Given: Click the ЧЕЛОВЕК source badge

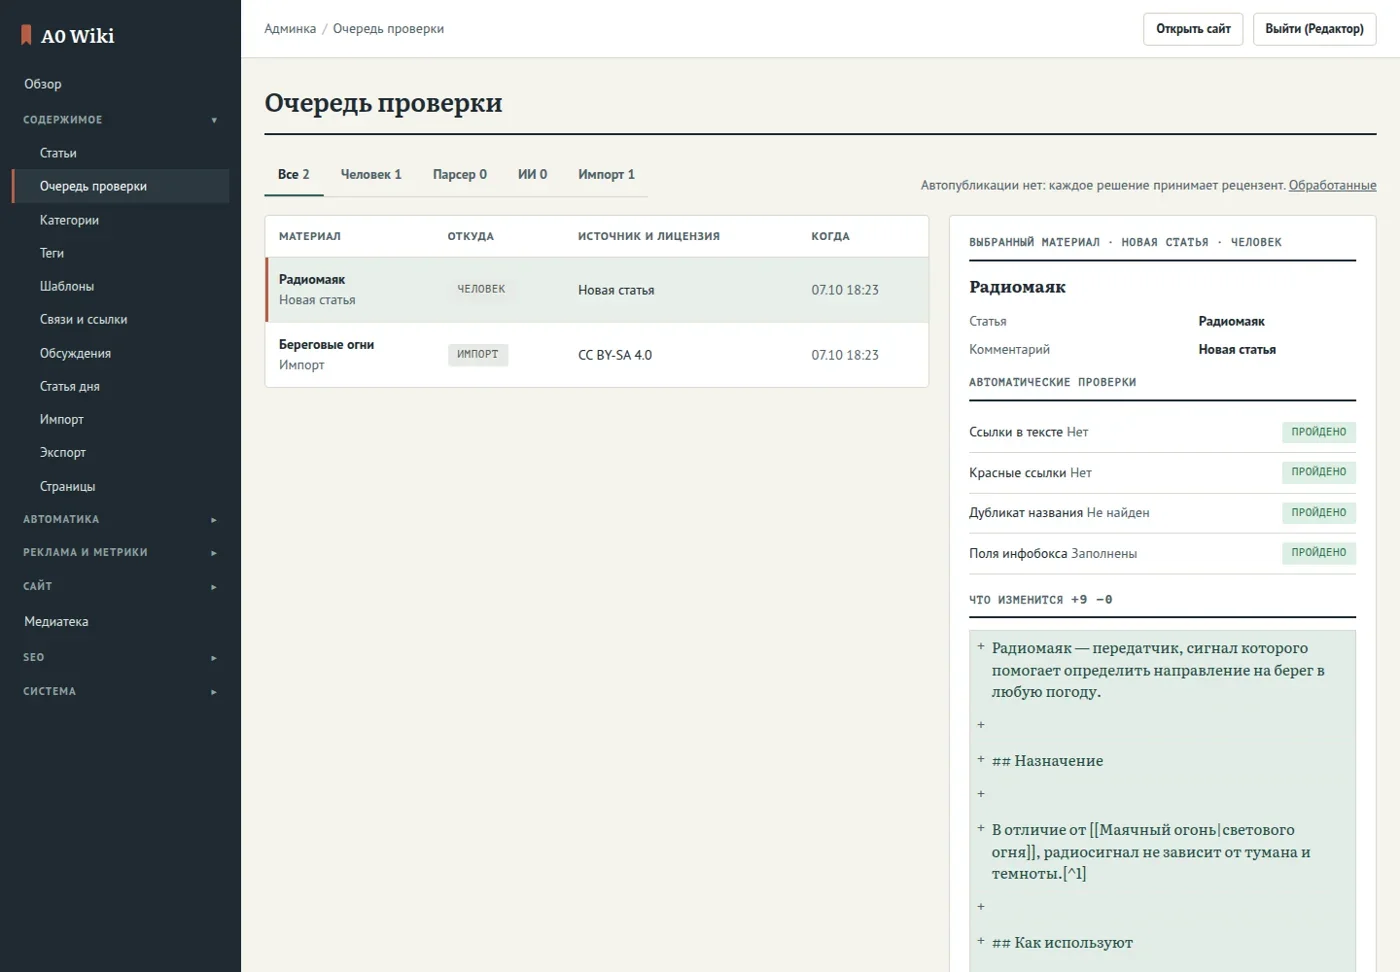Looking at the screenshot, I should pyautogui.click(x=481, y=289).
